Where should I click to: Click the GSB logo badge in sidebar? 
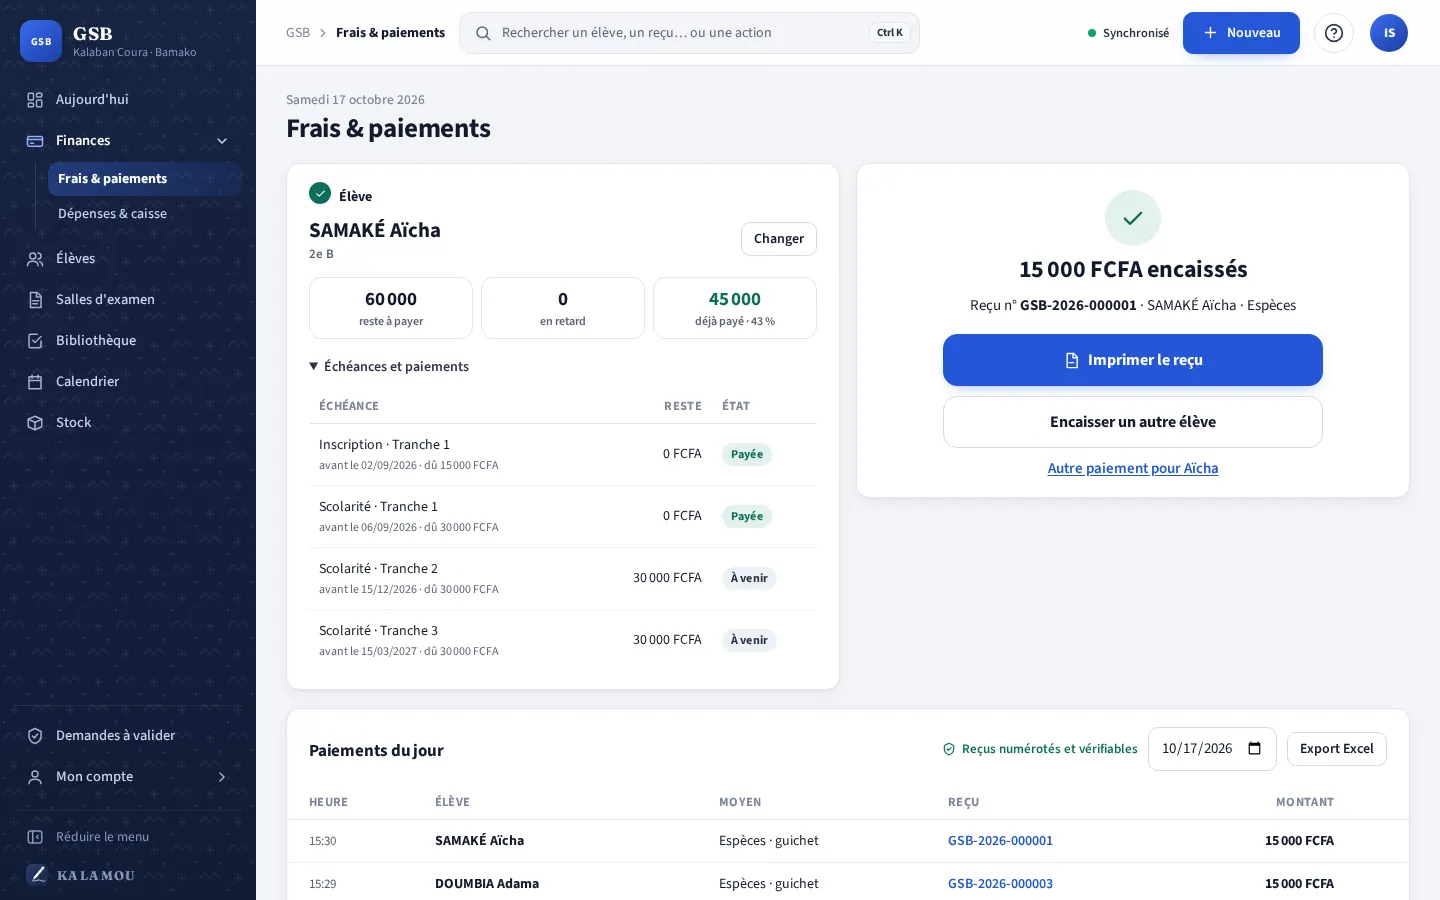(41, 41)
